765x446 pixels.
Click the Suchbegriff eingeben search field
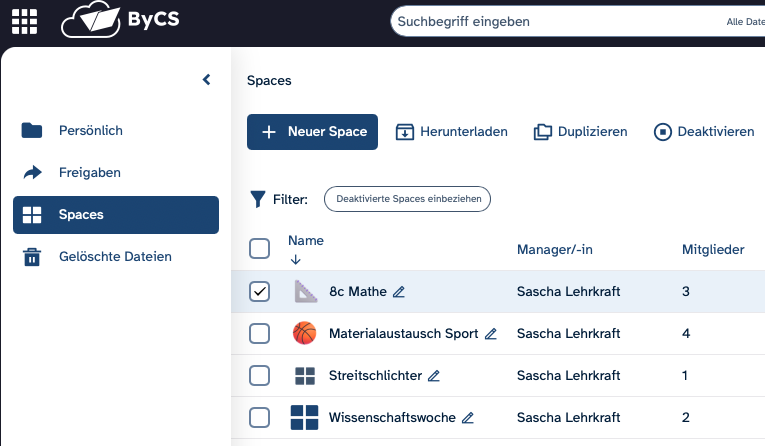click(550, 22)
